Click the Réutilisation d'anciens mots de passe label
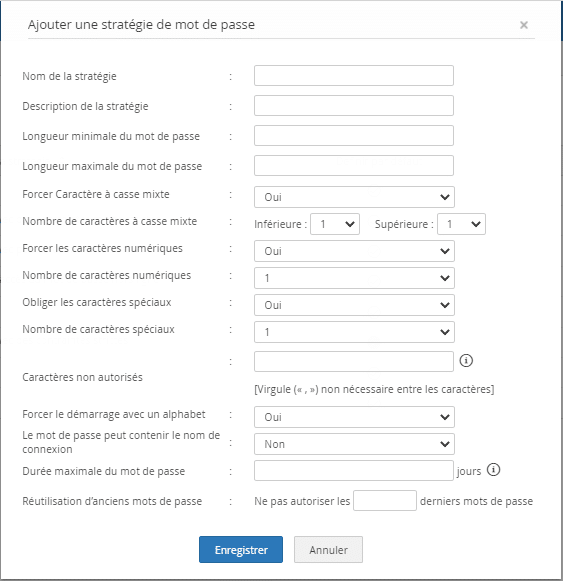The width and height of the screenshot is (563, 581). click(x=112, y=501)
